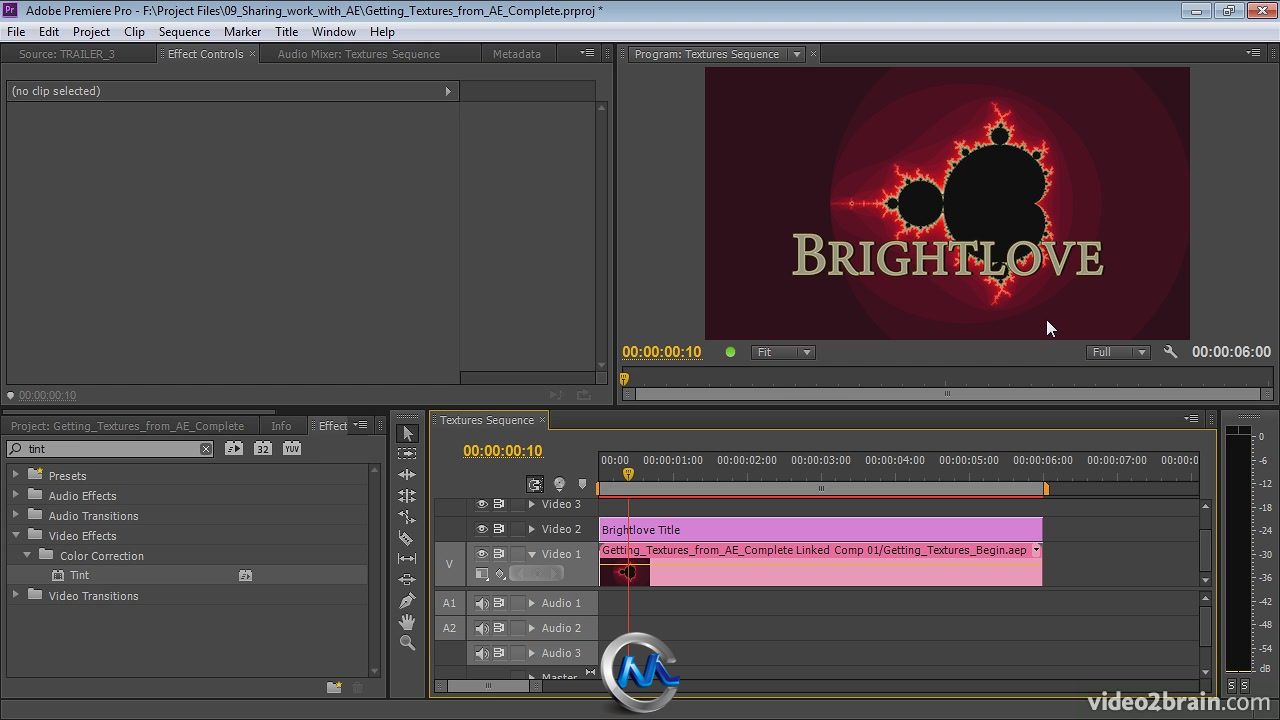
Task: Click the A1 audio source target
Action: tap(449, 603)
